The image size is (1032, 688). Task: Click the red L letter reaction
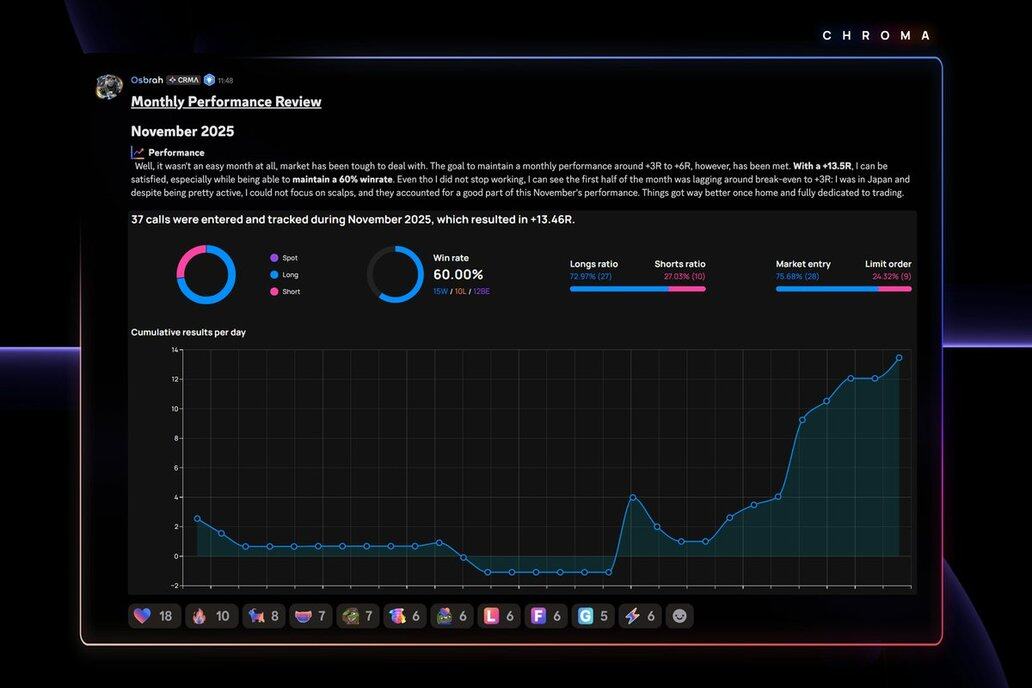pyautogui.click(x=500, y=616)
